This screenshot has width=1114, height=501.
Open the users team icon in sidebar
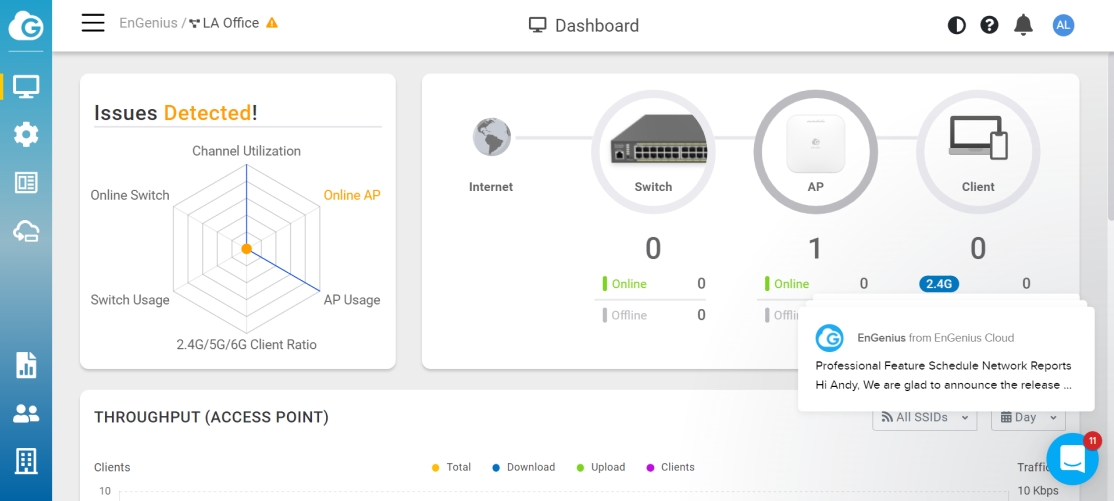click(26, 413)
